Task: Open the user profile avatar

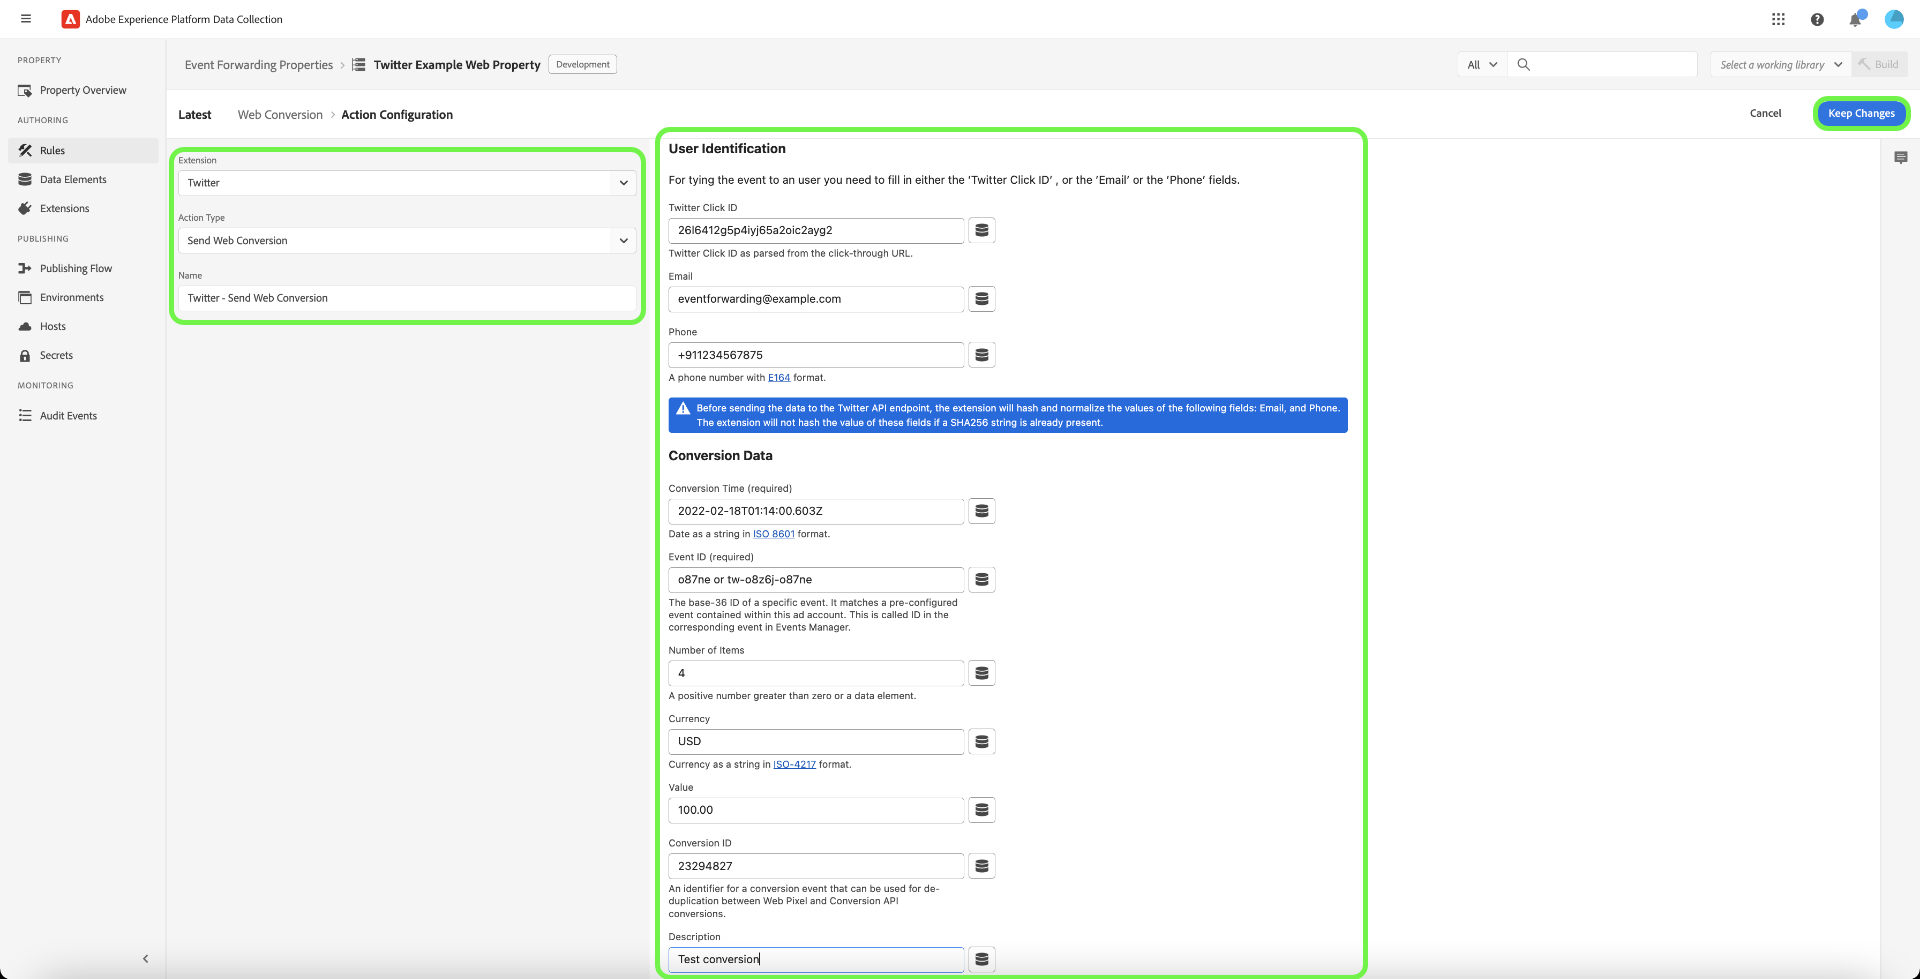Action: [1894, 19]
